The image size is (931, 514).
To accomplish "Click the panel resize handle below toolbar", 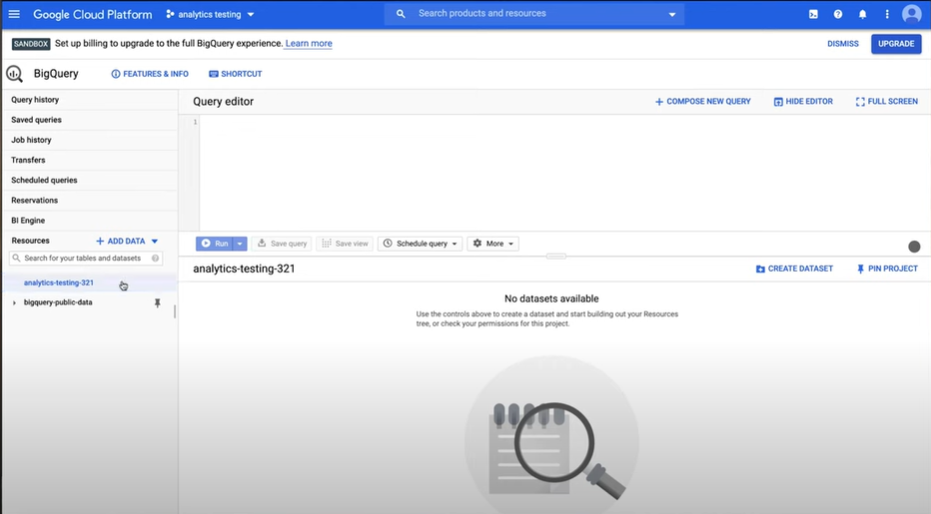I will 556,256.
